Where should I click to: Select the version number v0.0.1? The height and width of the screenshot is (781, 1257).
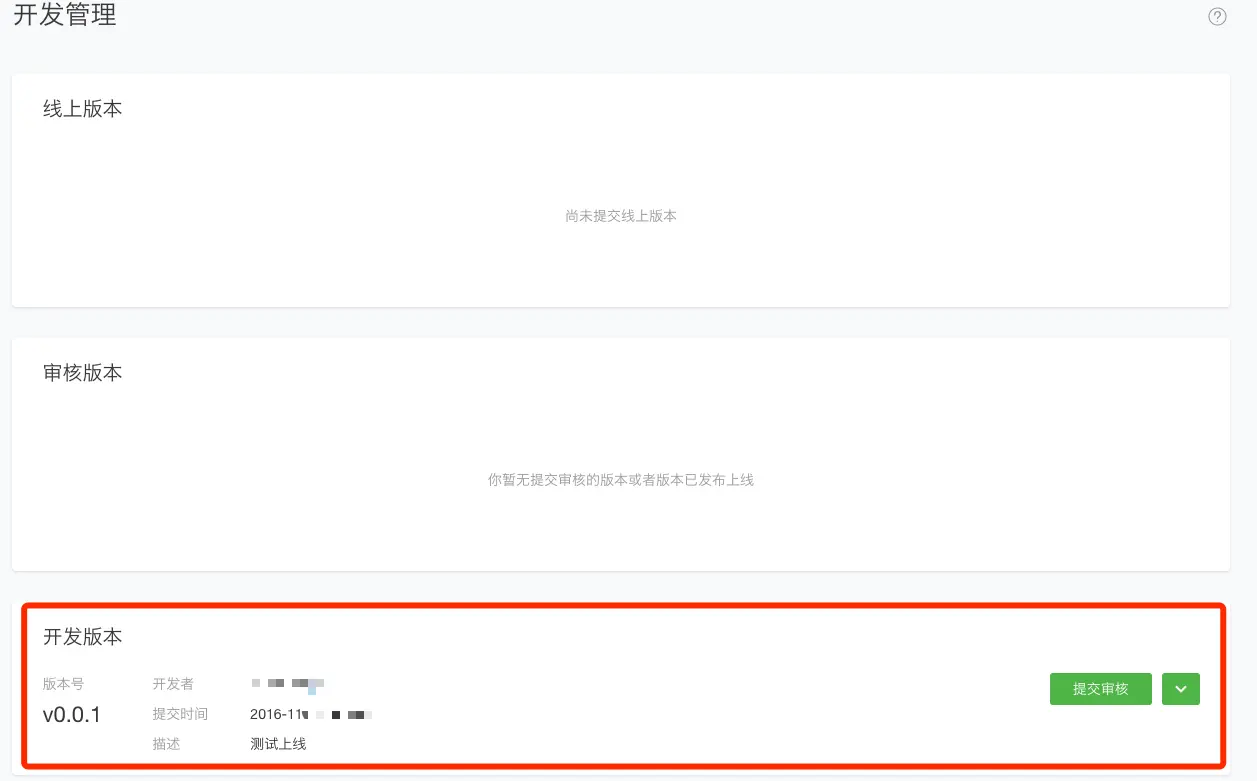tap(72, 715)
